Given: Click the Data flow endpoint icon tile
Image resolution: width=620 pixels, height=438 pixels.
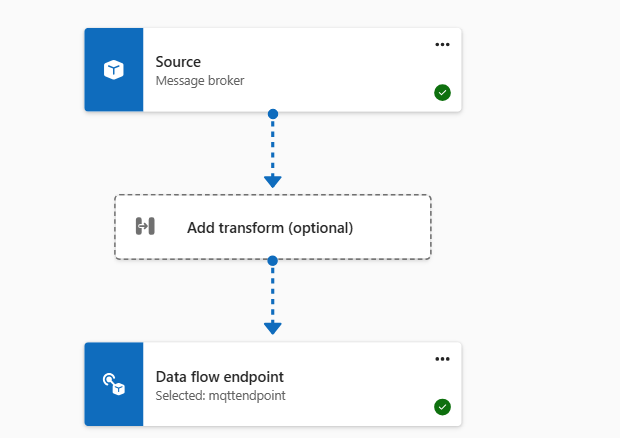Looking at the screenshot, I should (x=114, y=384).
